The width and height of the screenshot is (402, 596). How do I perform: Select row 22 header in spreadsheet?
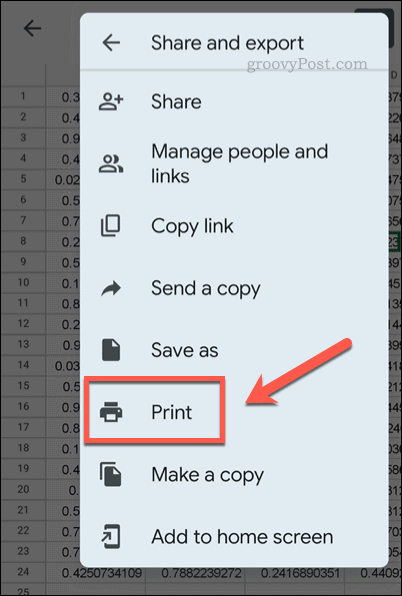point(23,531)
